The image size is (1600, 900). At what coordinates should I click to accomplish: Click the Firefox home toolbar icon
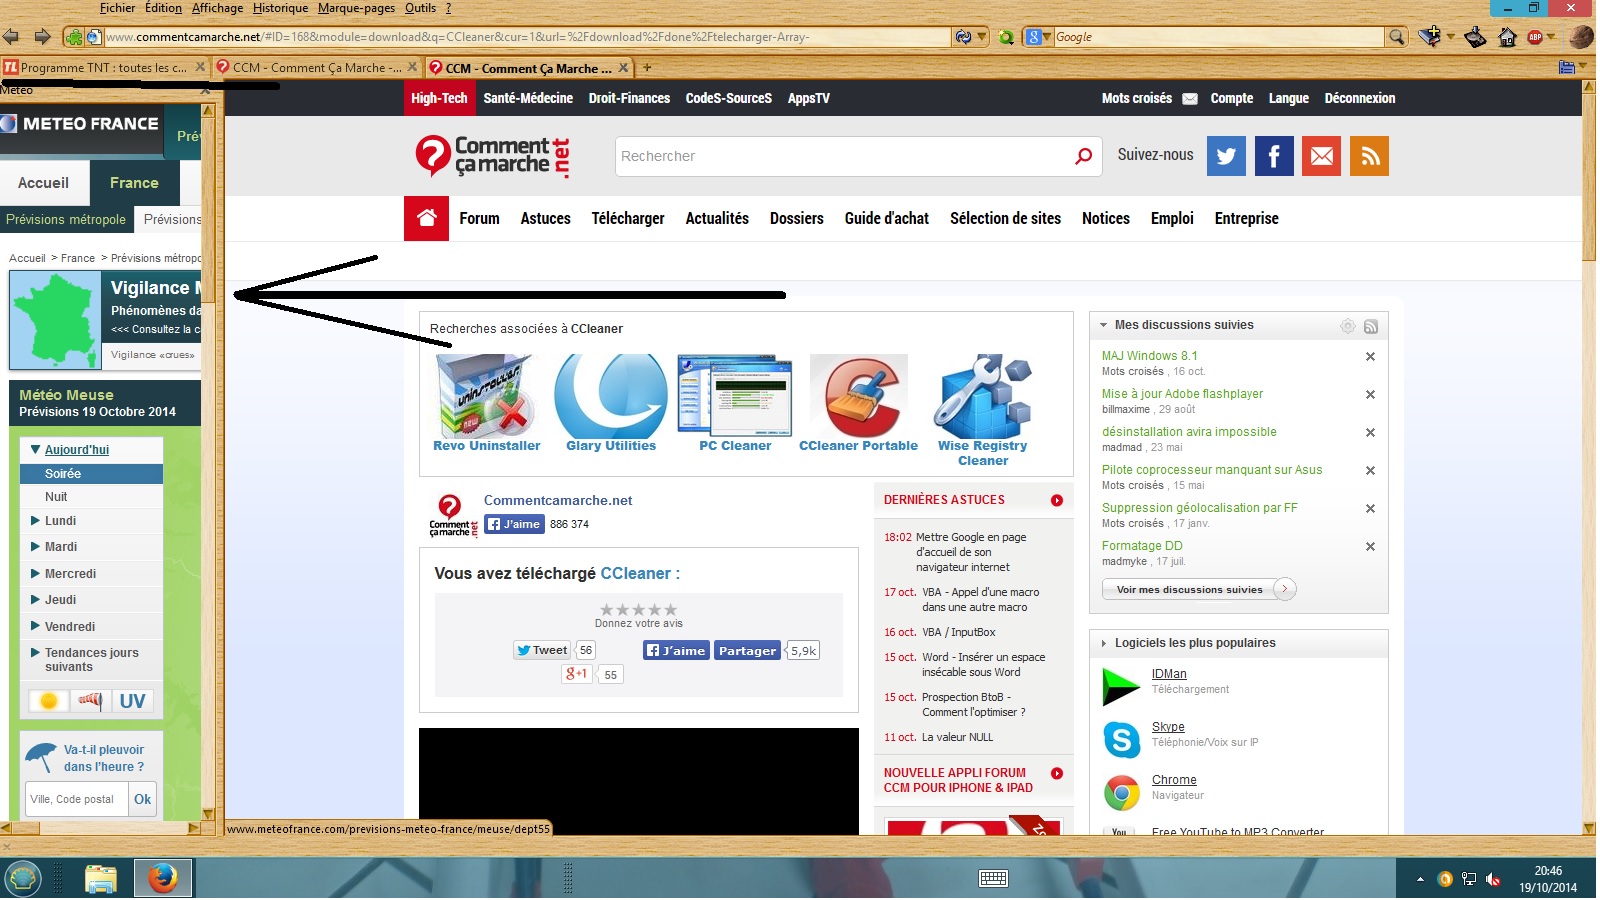coord(1508,37)
